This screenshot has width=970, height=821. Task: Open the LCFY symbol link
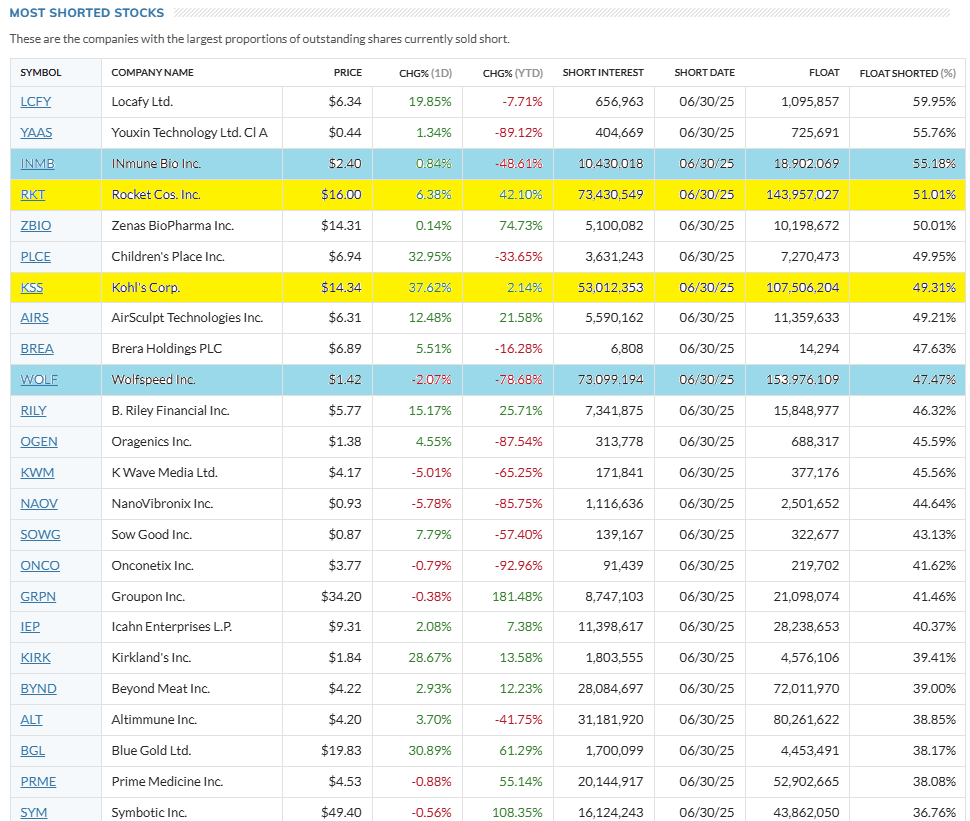(x=35, y=101)
